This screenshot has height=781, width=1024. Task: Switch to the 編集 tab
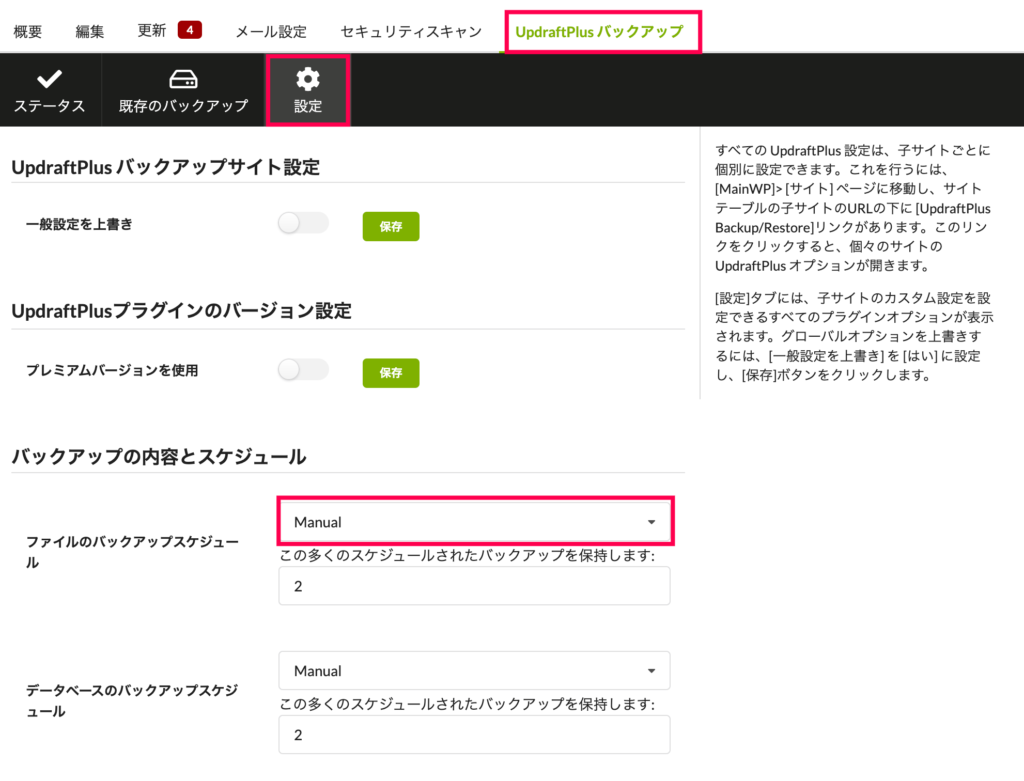coord(89,31)
